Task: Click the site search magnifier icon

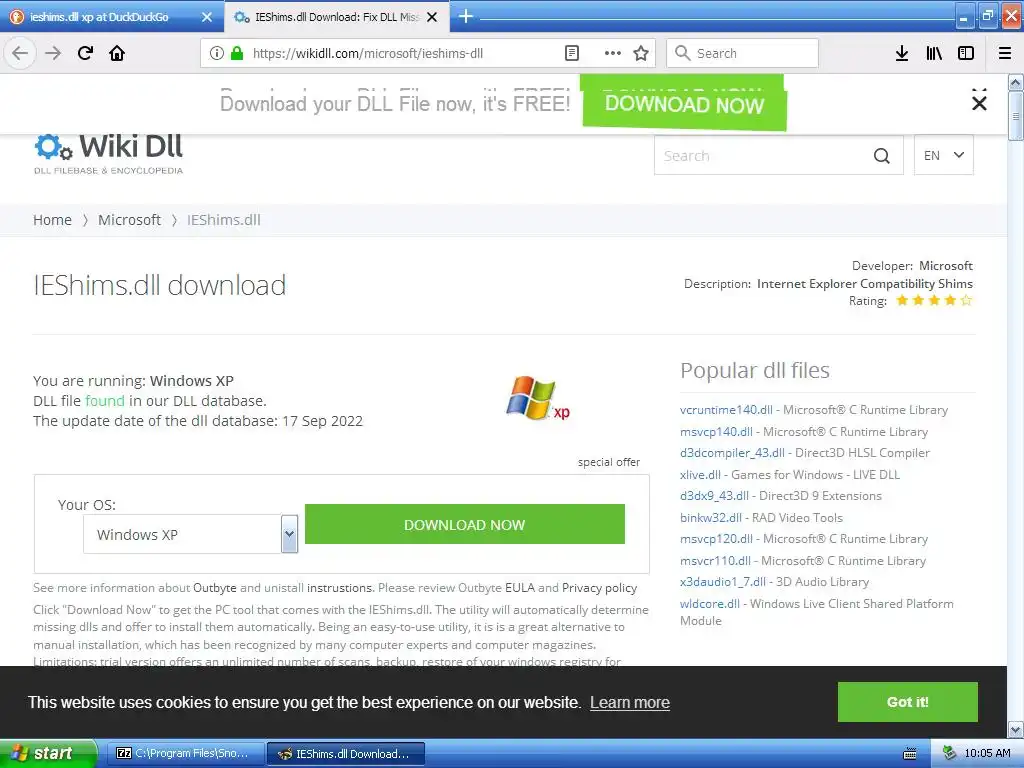Action: tap(882, 155)
